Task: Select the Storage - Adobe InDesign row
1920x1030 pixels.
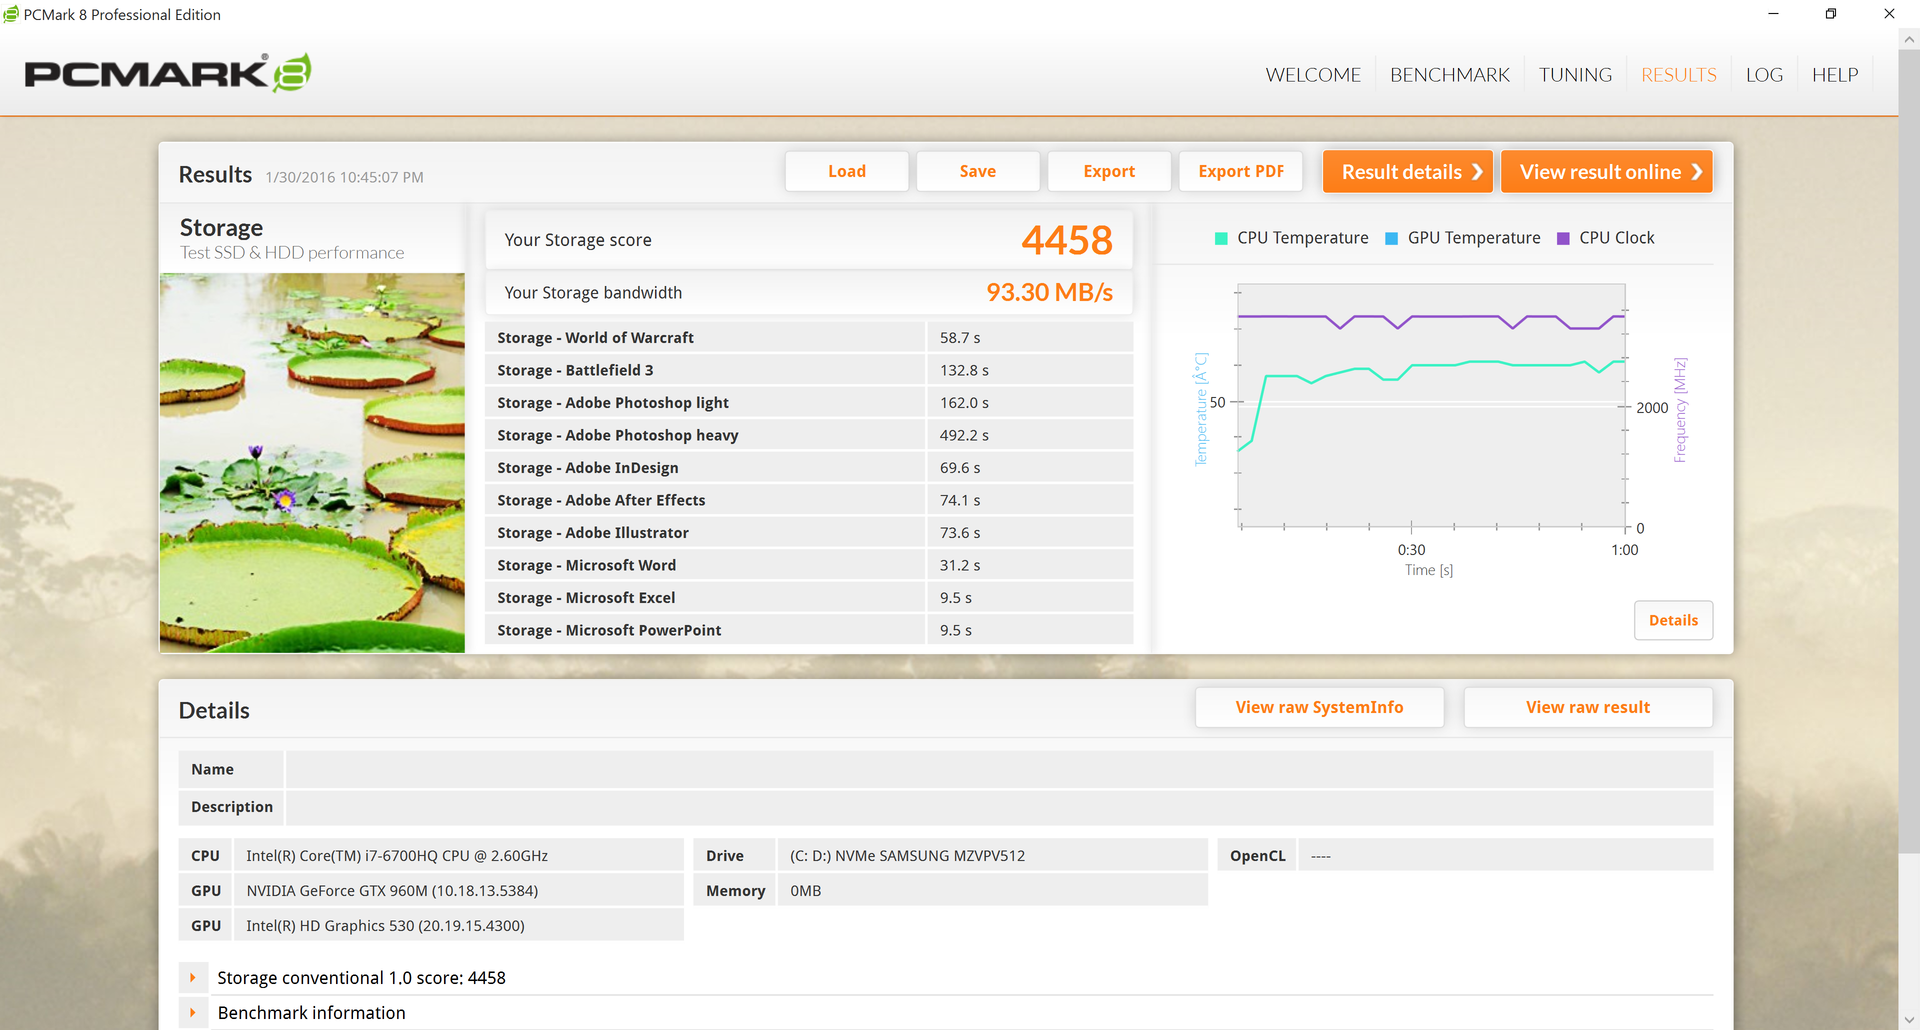Action: pos(809,467)
